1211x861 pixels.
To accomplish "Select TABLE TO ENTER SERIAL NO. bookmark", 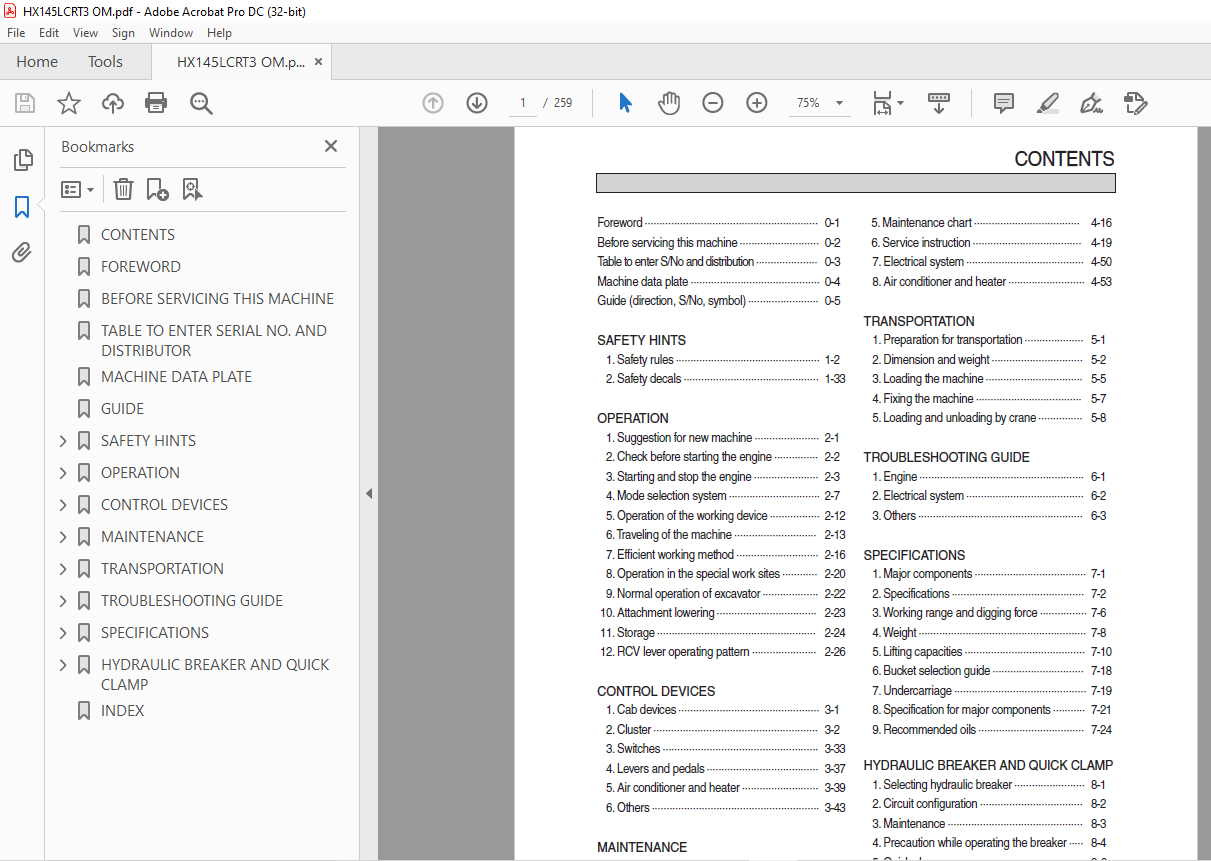I will (213, 341).
